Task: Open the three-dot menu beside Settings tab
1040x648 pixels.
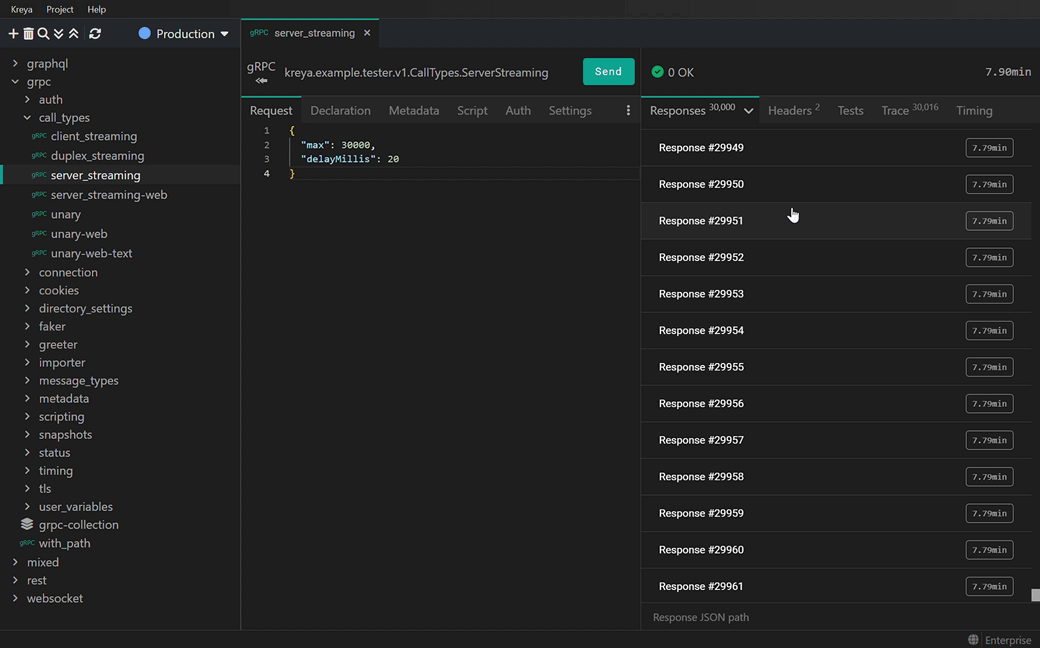Action: click(628, 111)
